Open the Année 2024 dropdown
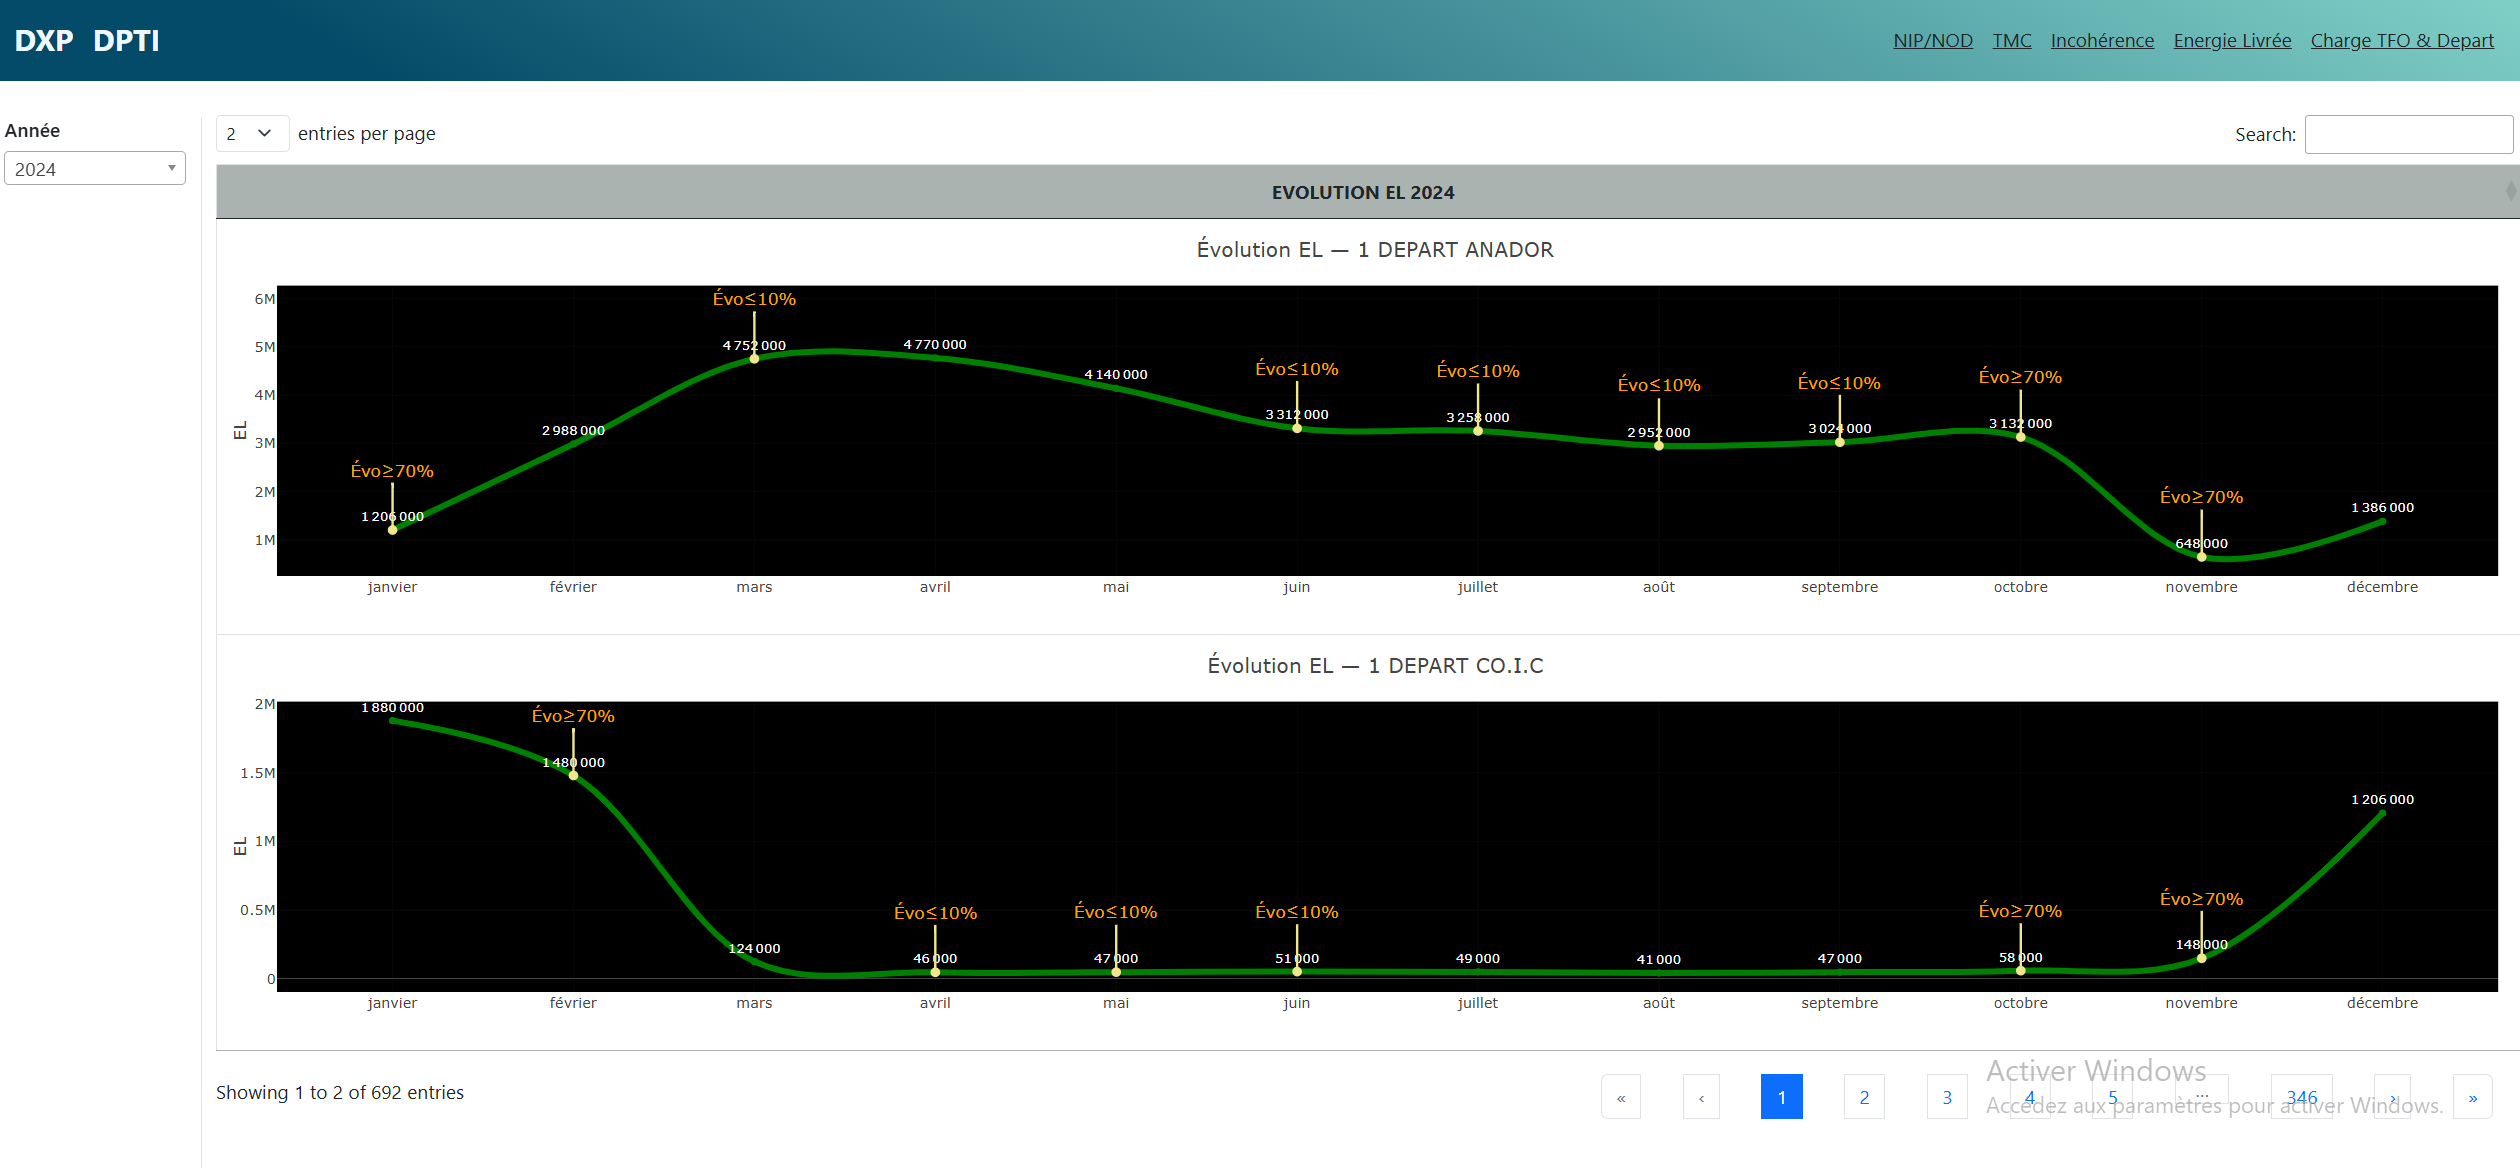2520x1168 pixels. point(95,169)
